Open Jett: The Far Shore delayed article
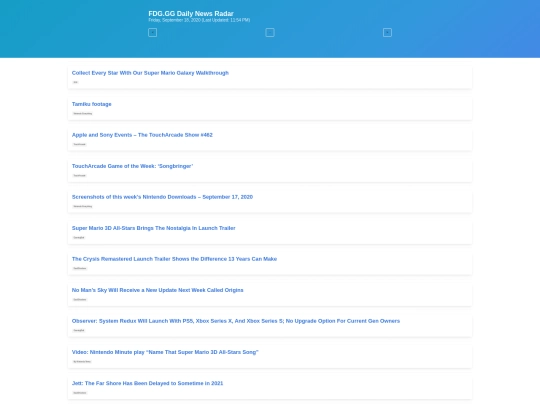 tap(147, 383)
